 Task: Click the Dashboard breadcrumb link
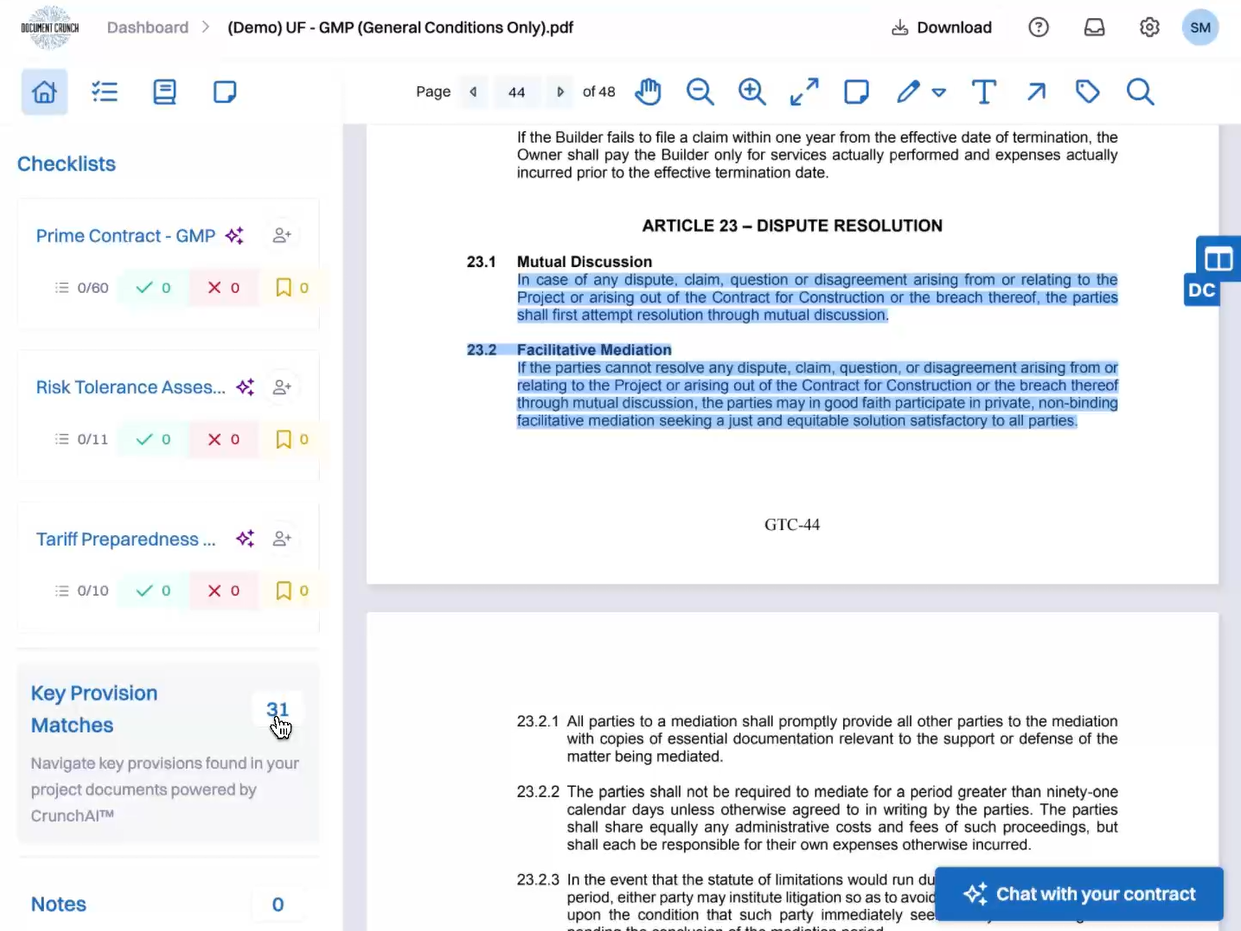147,28
